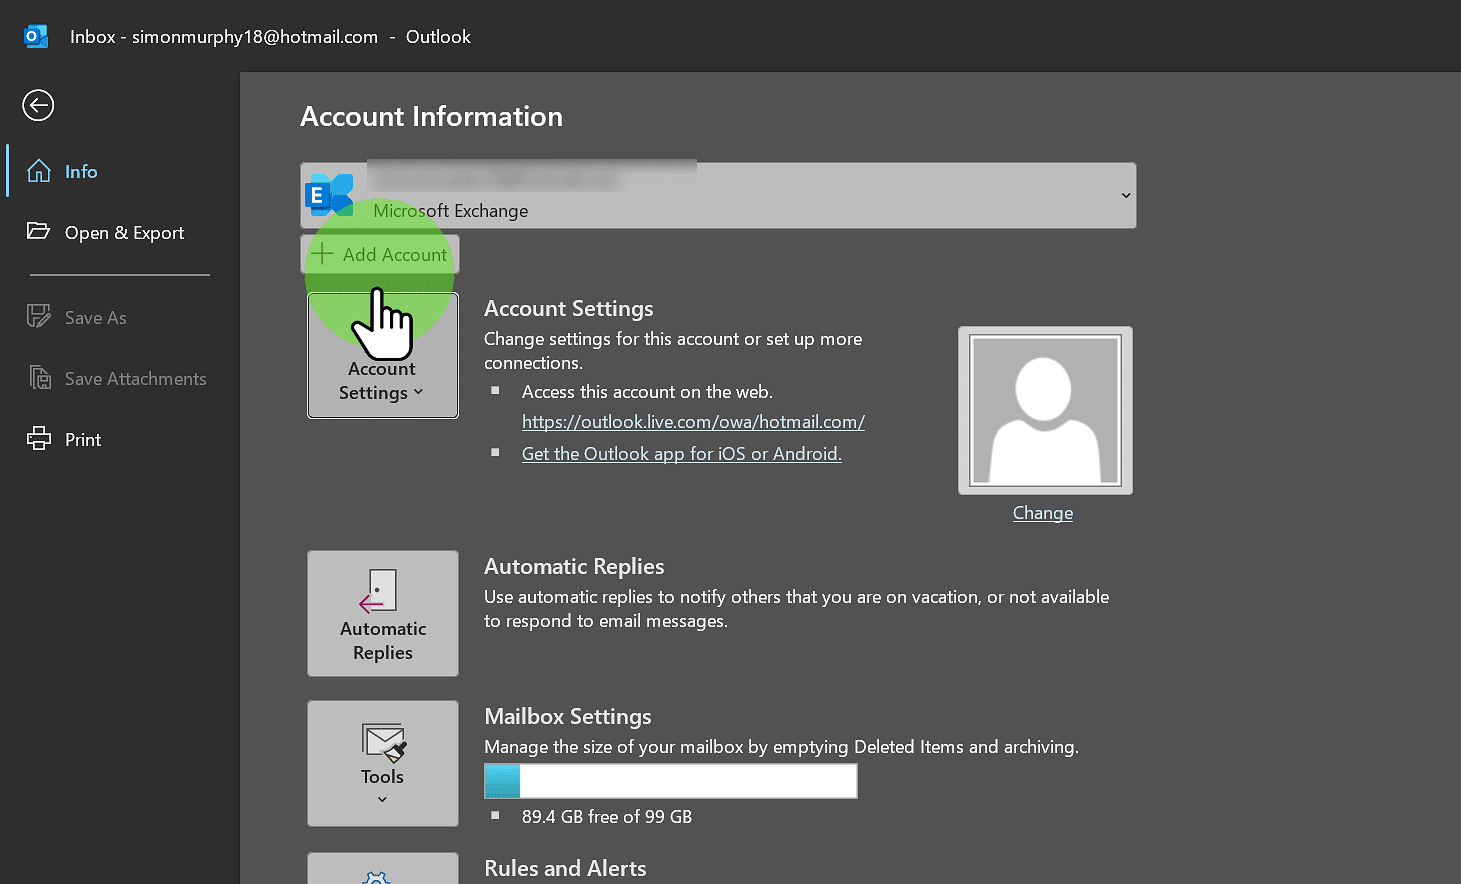Open the outlook.live.com webmail link
The image size is (1461, 884).
pyautogui.click(x=693, y=421)
